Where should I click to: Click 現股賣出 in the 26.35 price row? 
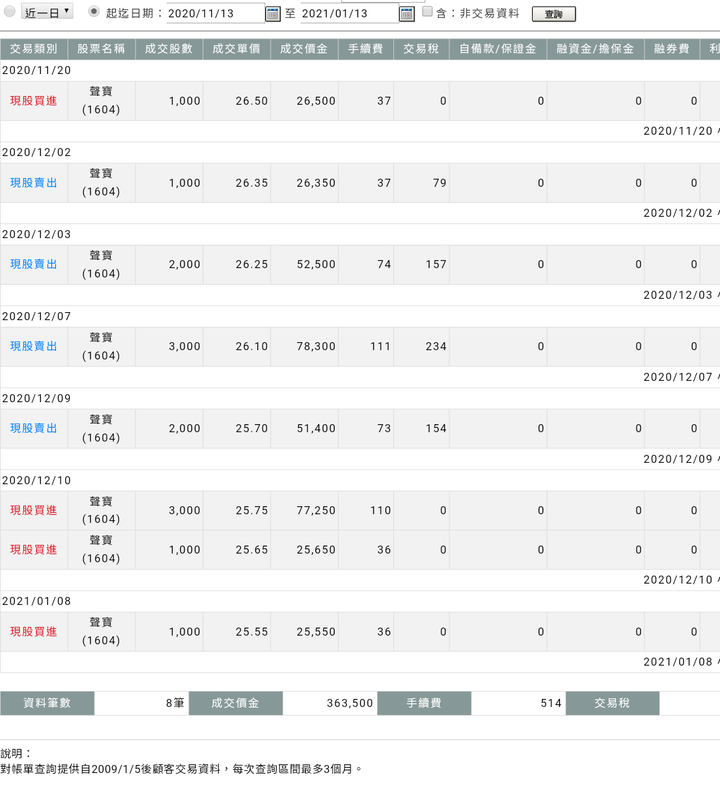[34, 183]
